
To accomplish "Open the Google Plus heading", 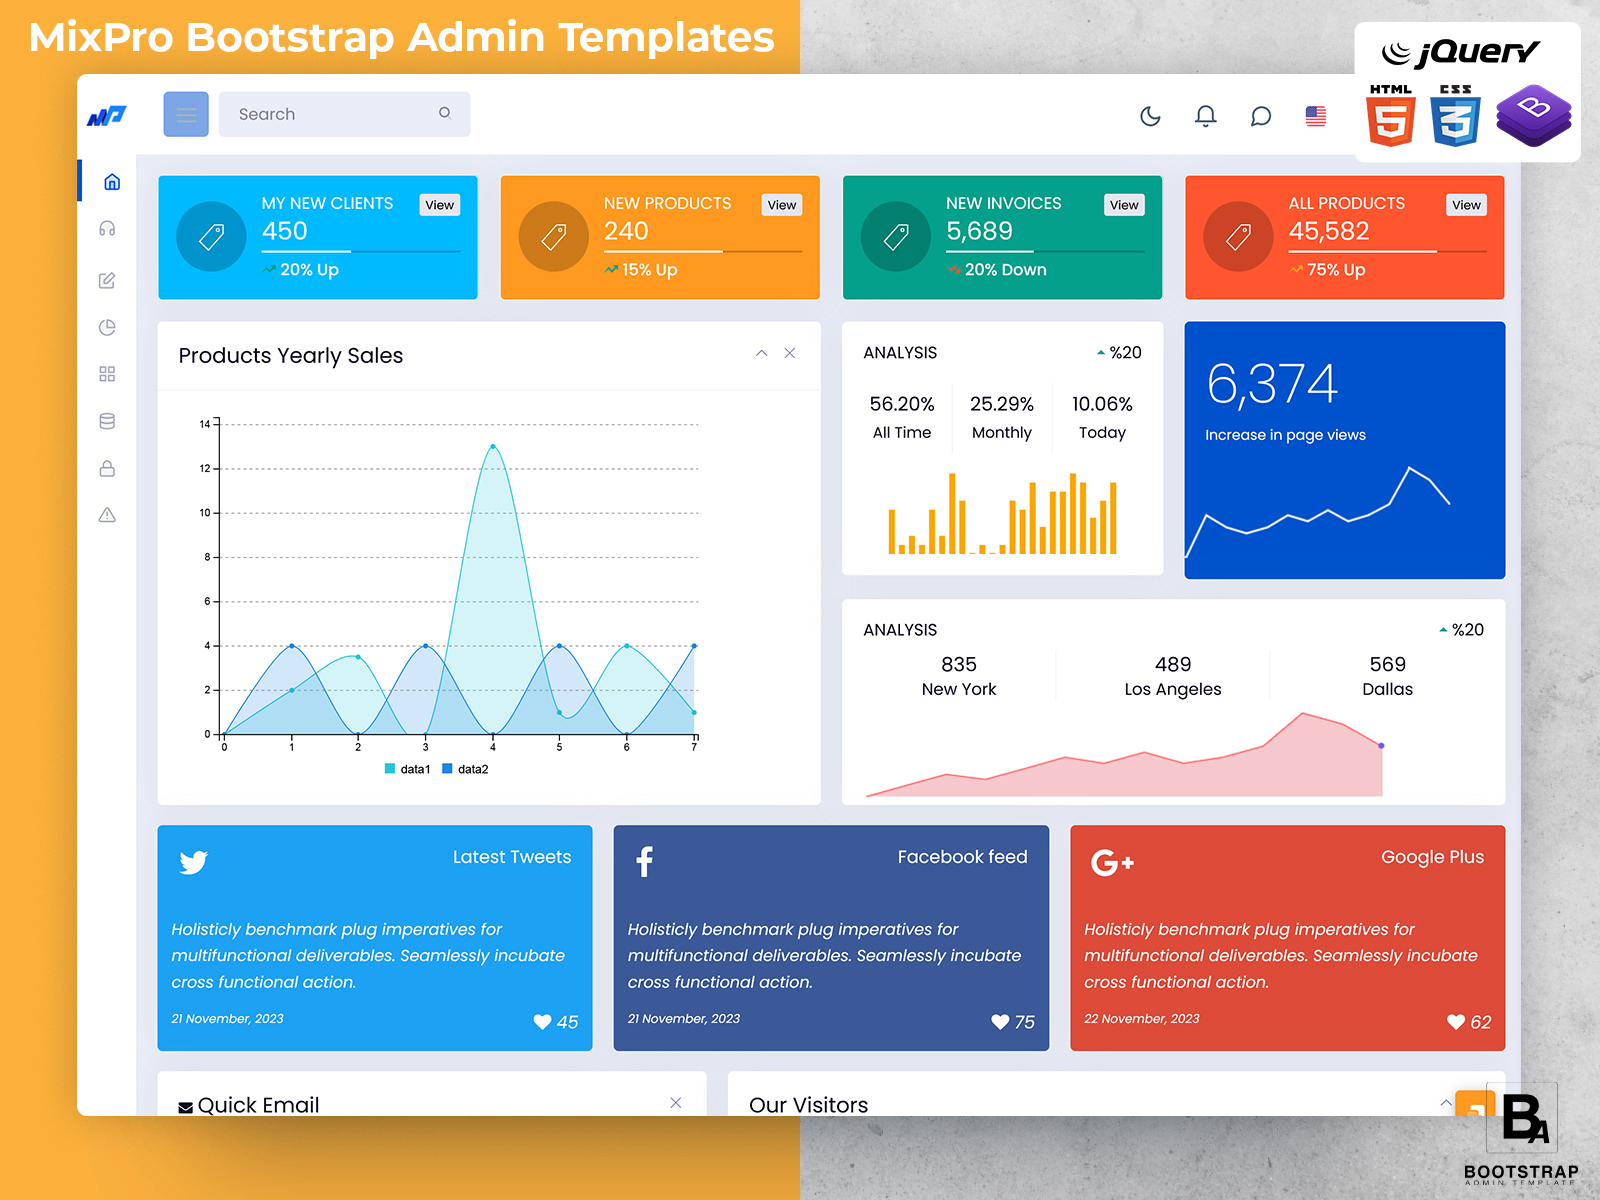I will point(1432,857).
